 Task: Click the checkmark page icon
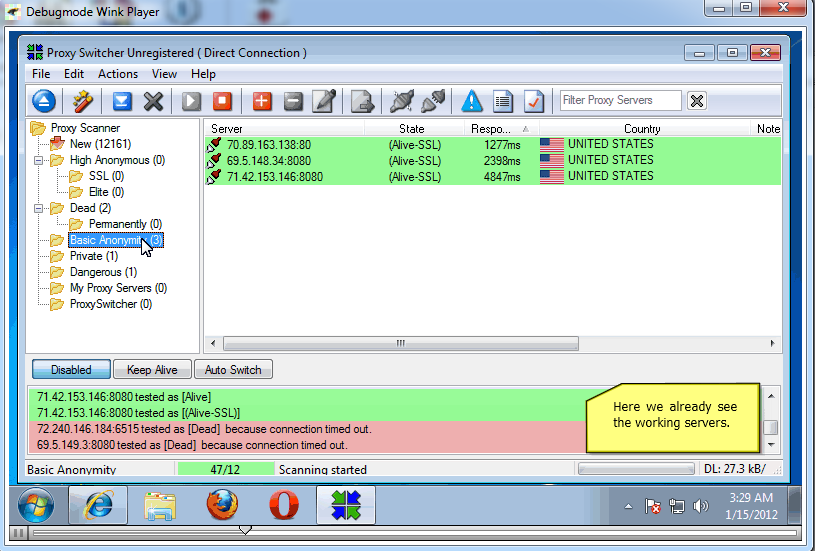[534, 101]
